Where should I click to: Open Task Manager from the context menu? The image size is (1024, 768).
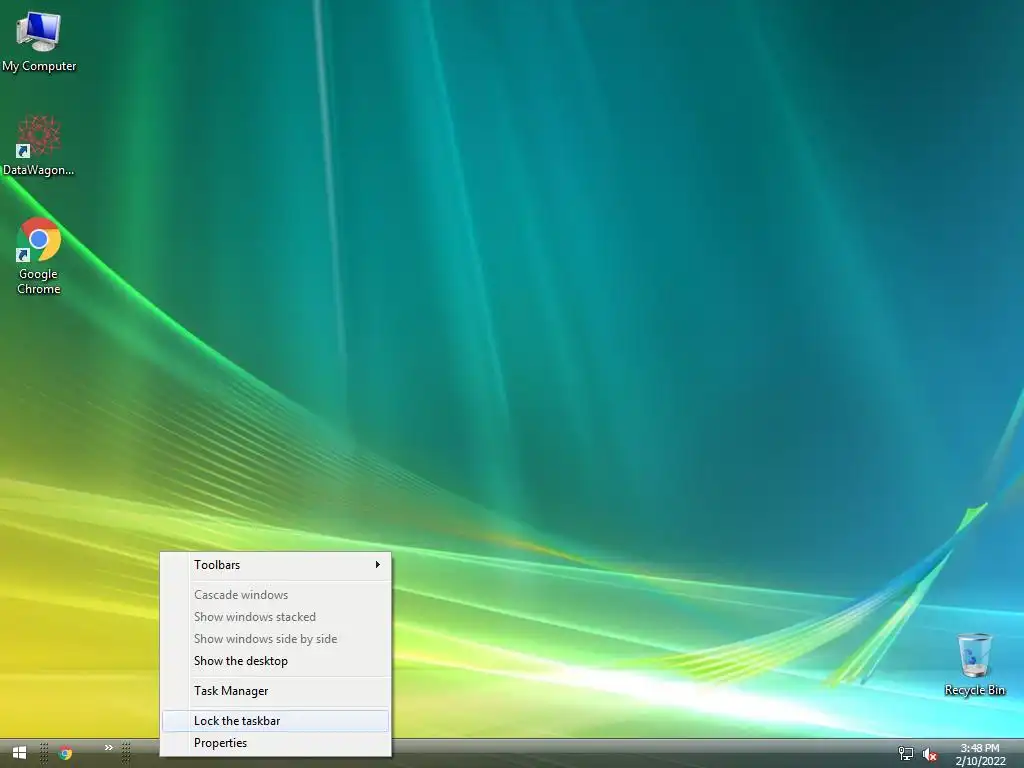276,691
